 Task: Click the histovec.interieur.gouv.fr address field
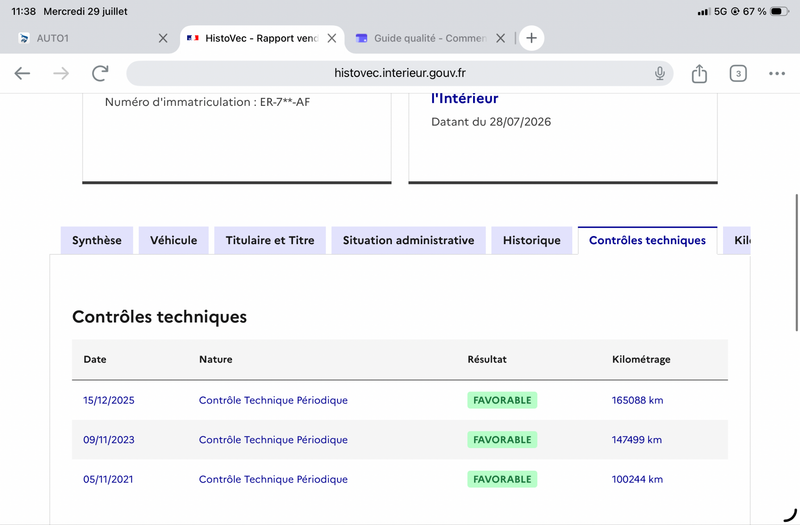(x=399, y=73)
